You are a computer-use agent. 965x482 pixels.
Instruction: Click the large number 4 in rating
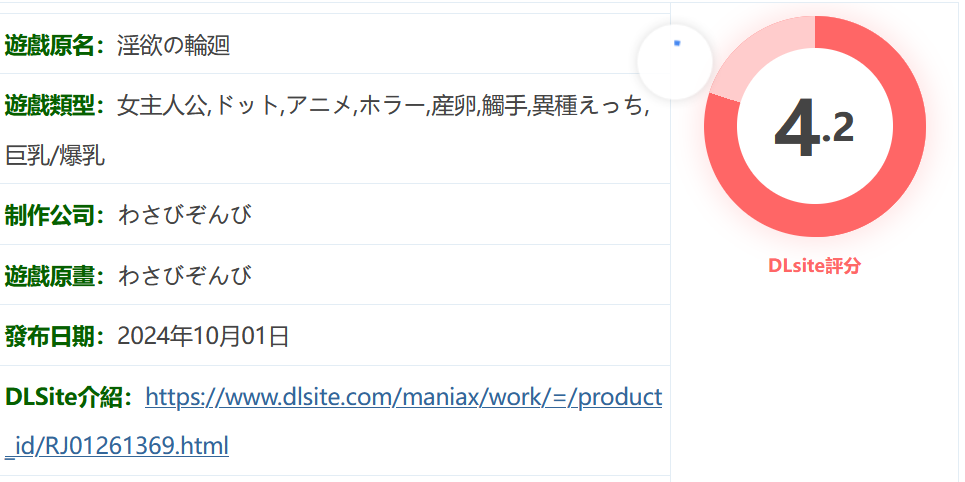(x=795, y=129)
